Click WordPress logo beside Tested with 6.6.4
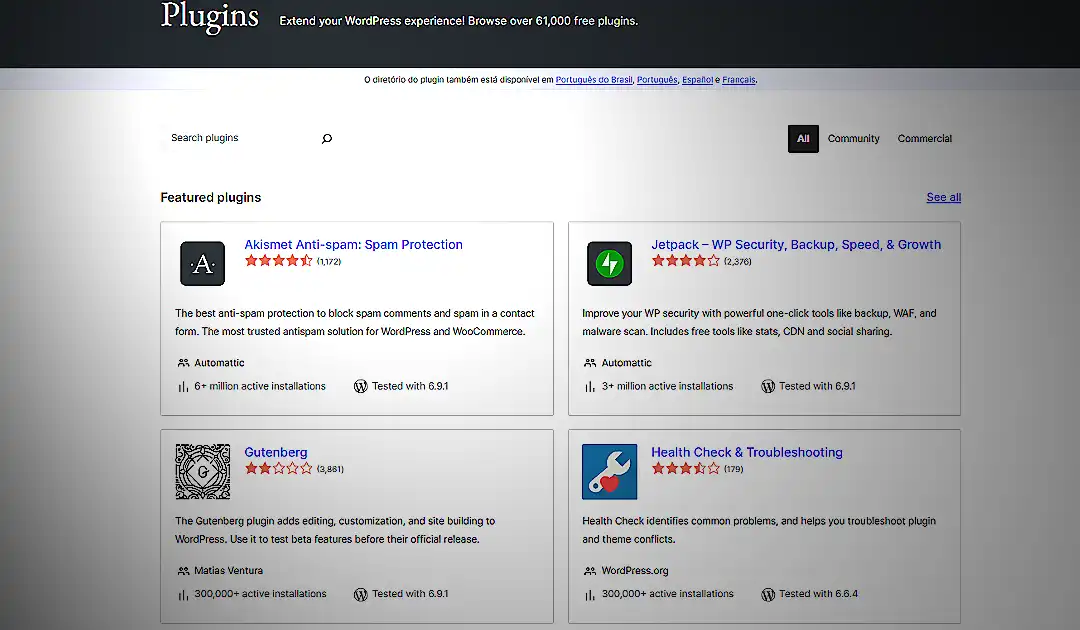The image size is (1080, 630). pyautogui.click(x=768, y=594)
